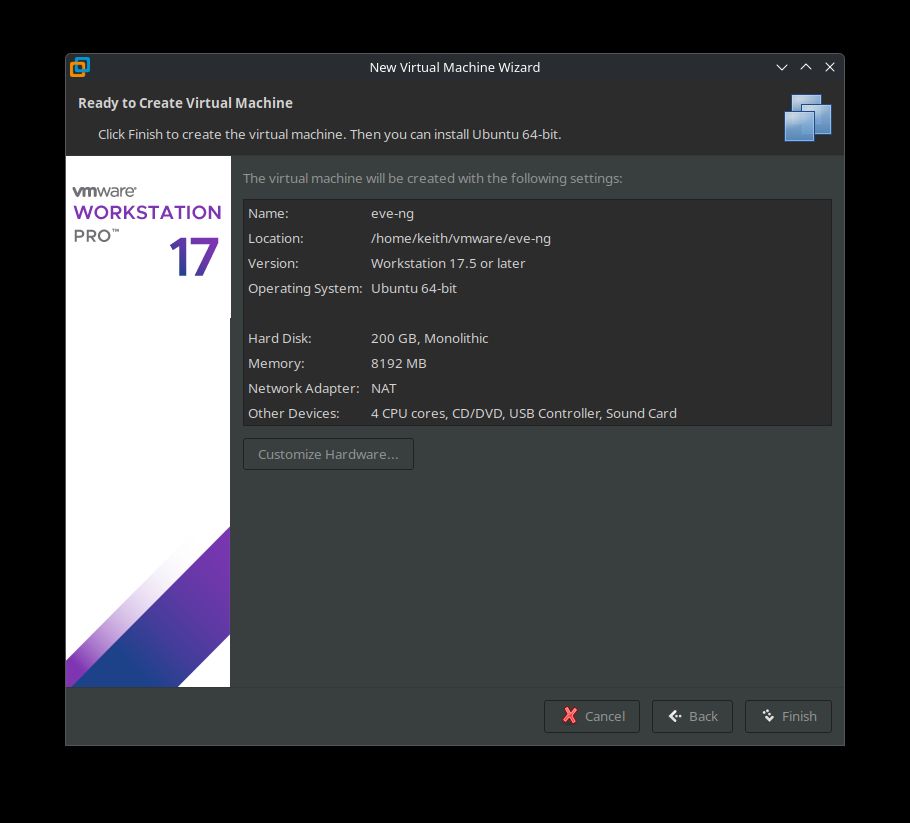910x823 pixels.
Task: Click the 'NAT' network adapter value
Action: pyautogui.click(x=384, y=388)
